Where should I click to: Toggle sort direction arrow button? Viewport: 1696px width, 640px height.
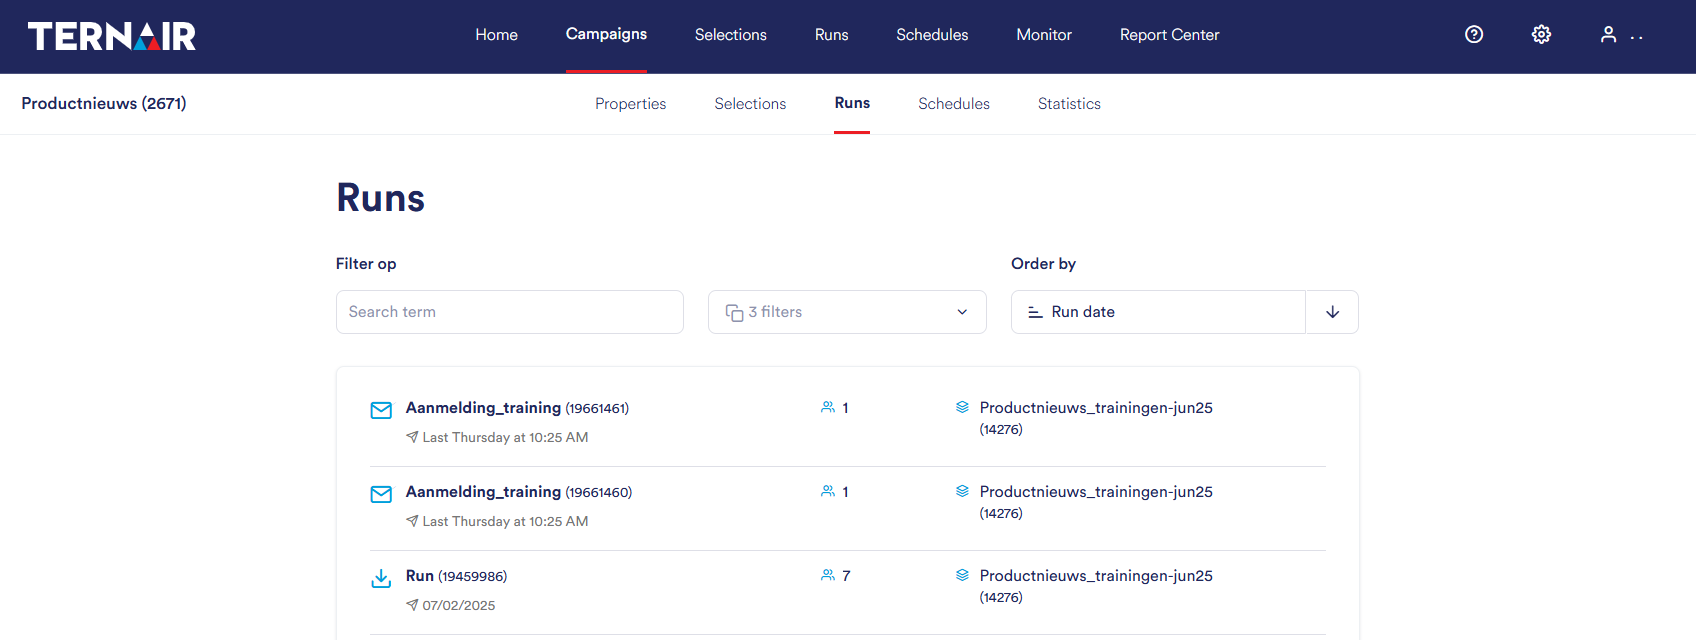click(x=1332, y=312)
